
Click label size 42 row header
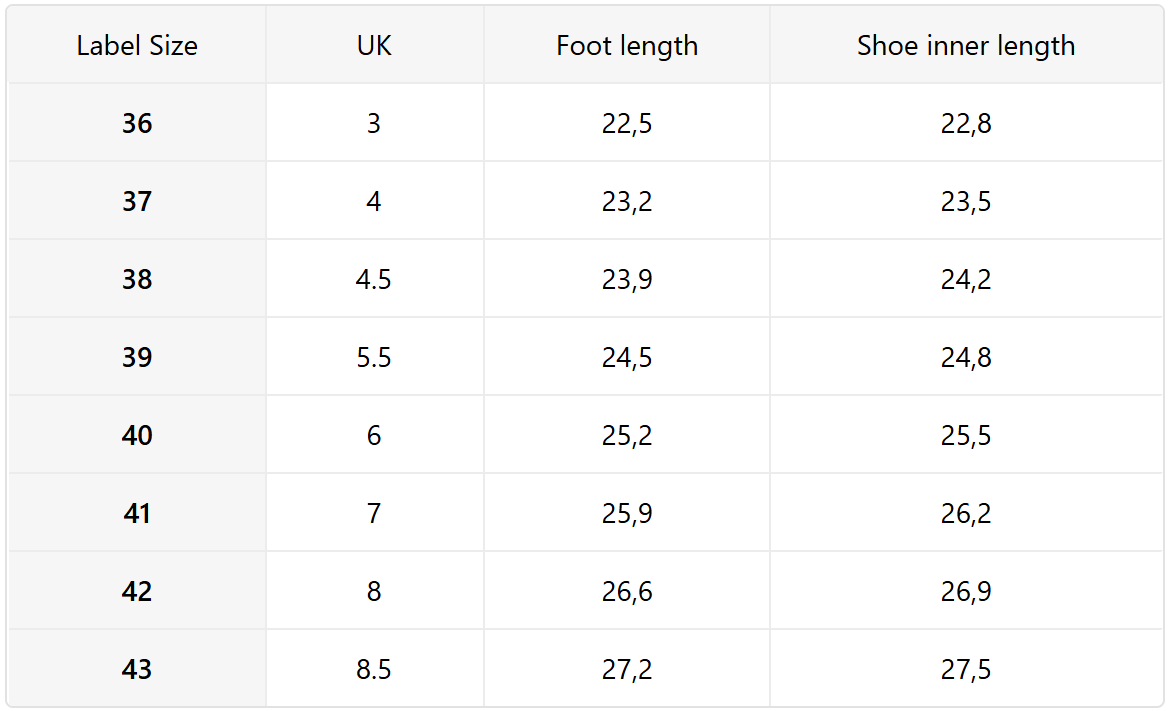[137, 592]
